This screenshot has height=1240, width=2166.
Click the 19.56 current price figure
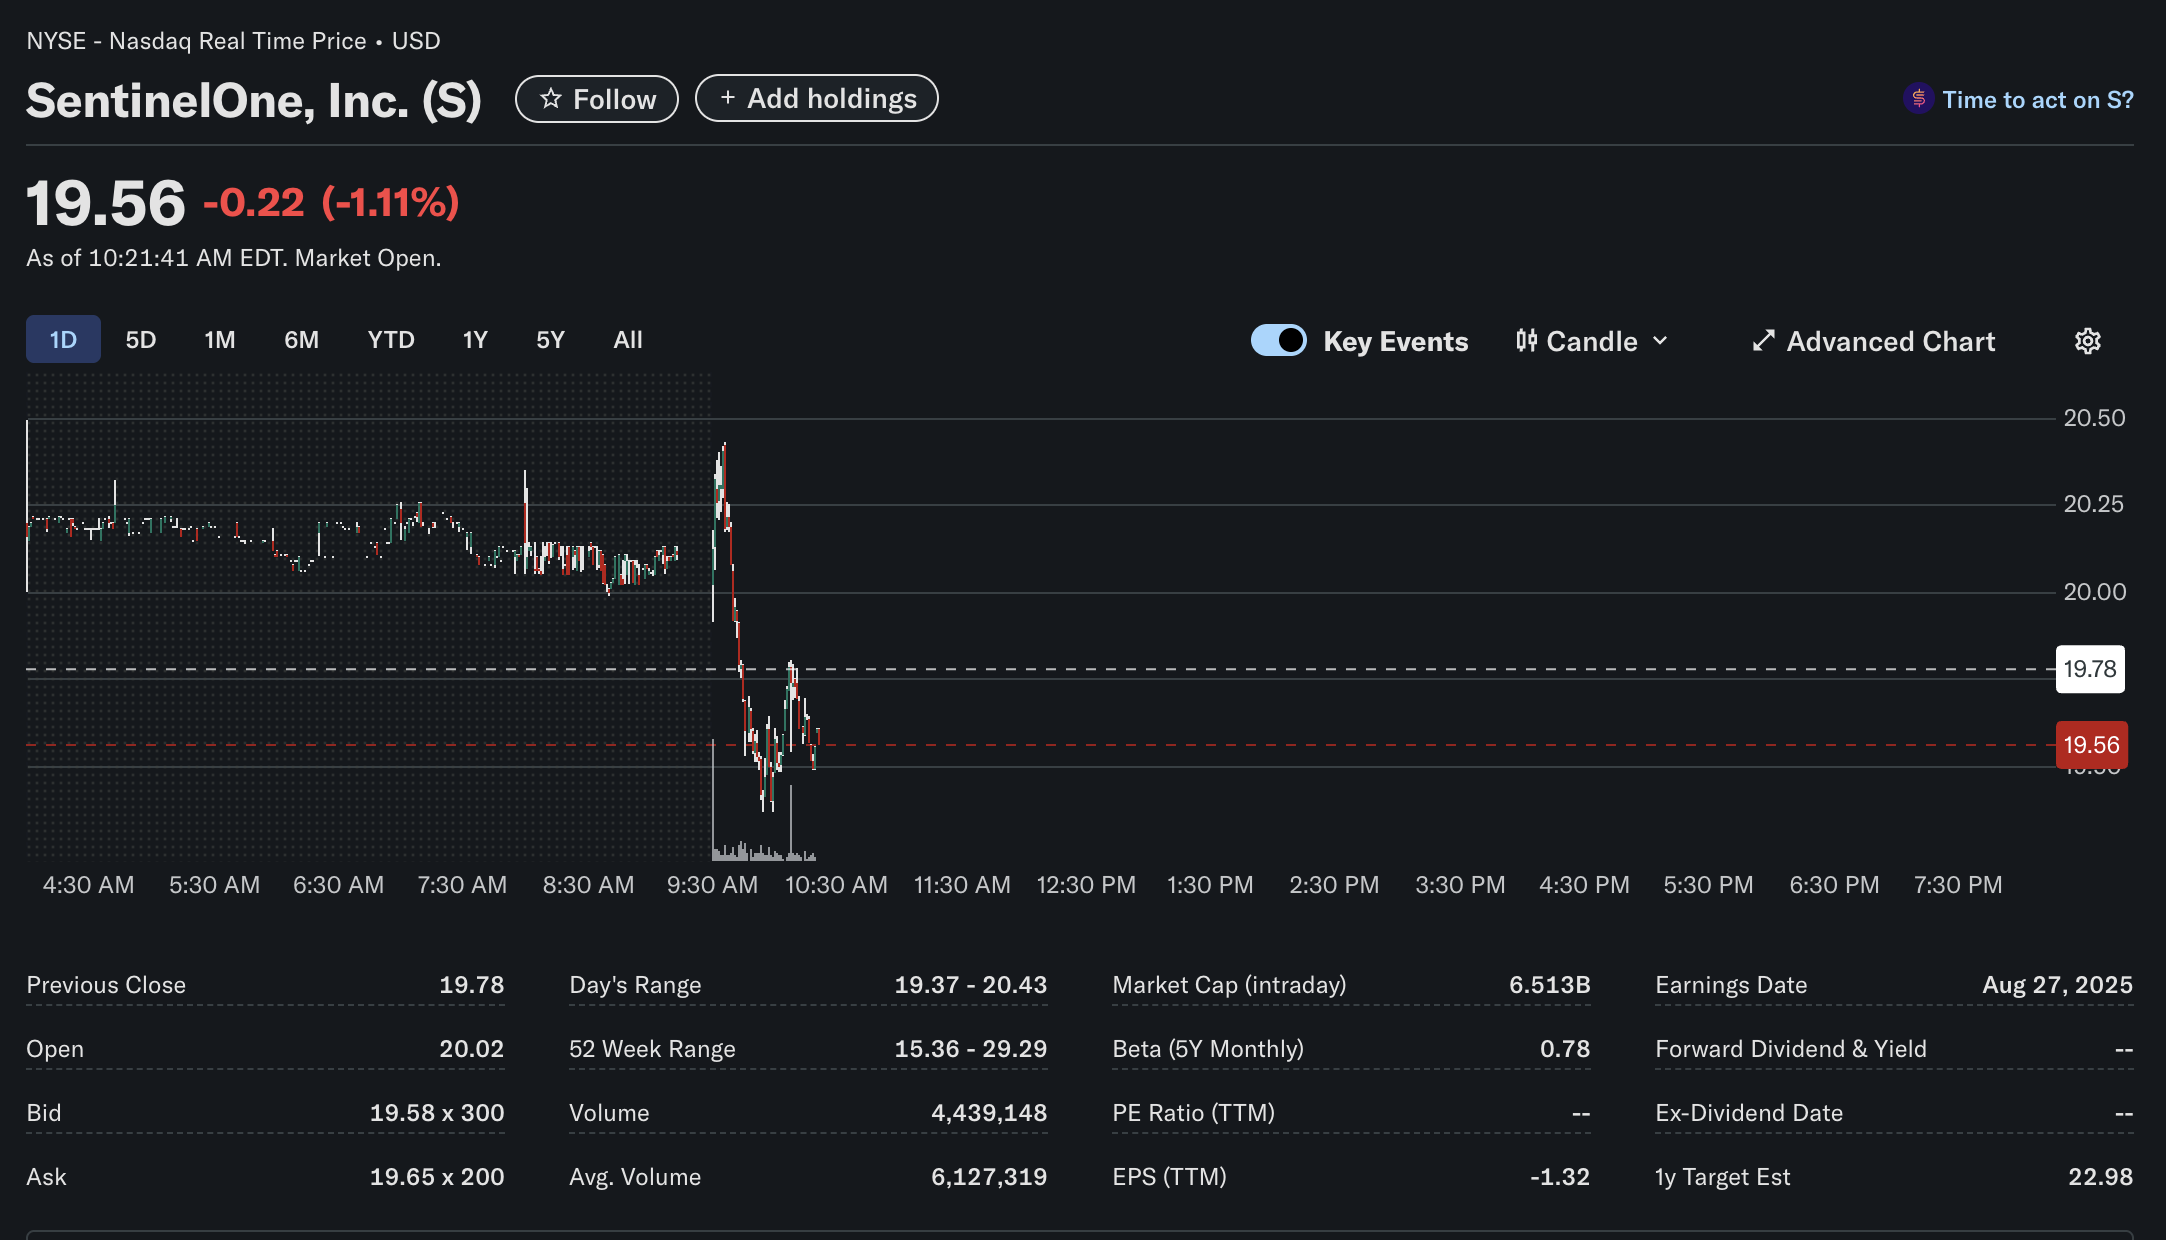click(106, 203)
